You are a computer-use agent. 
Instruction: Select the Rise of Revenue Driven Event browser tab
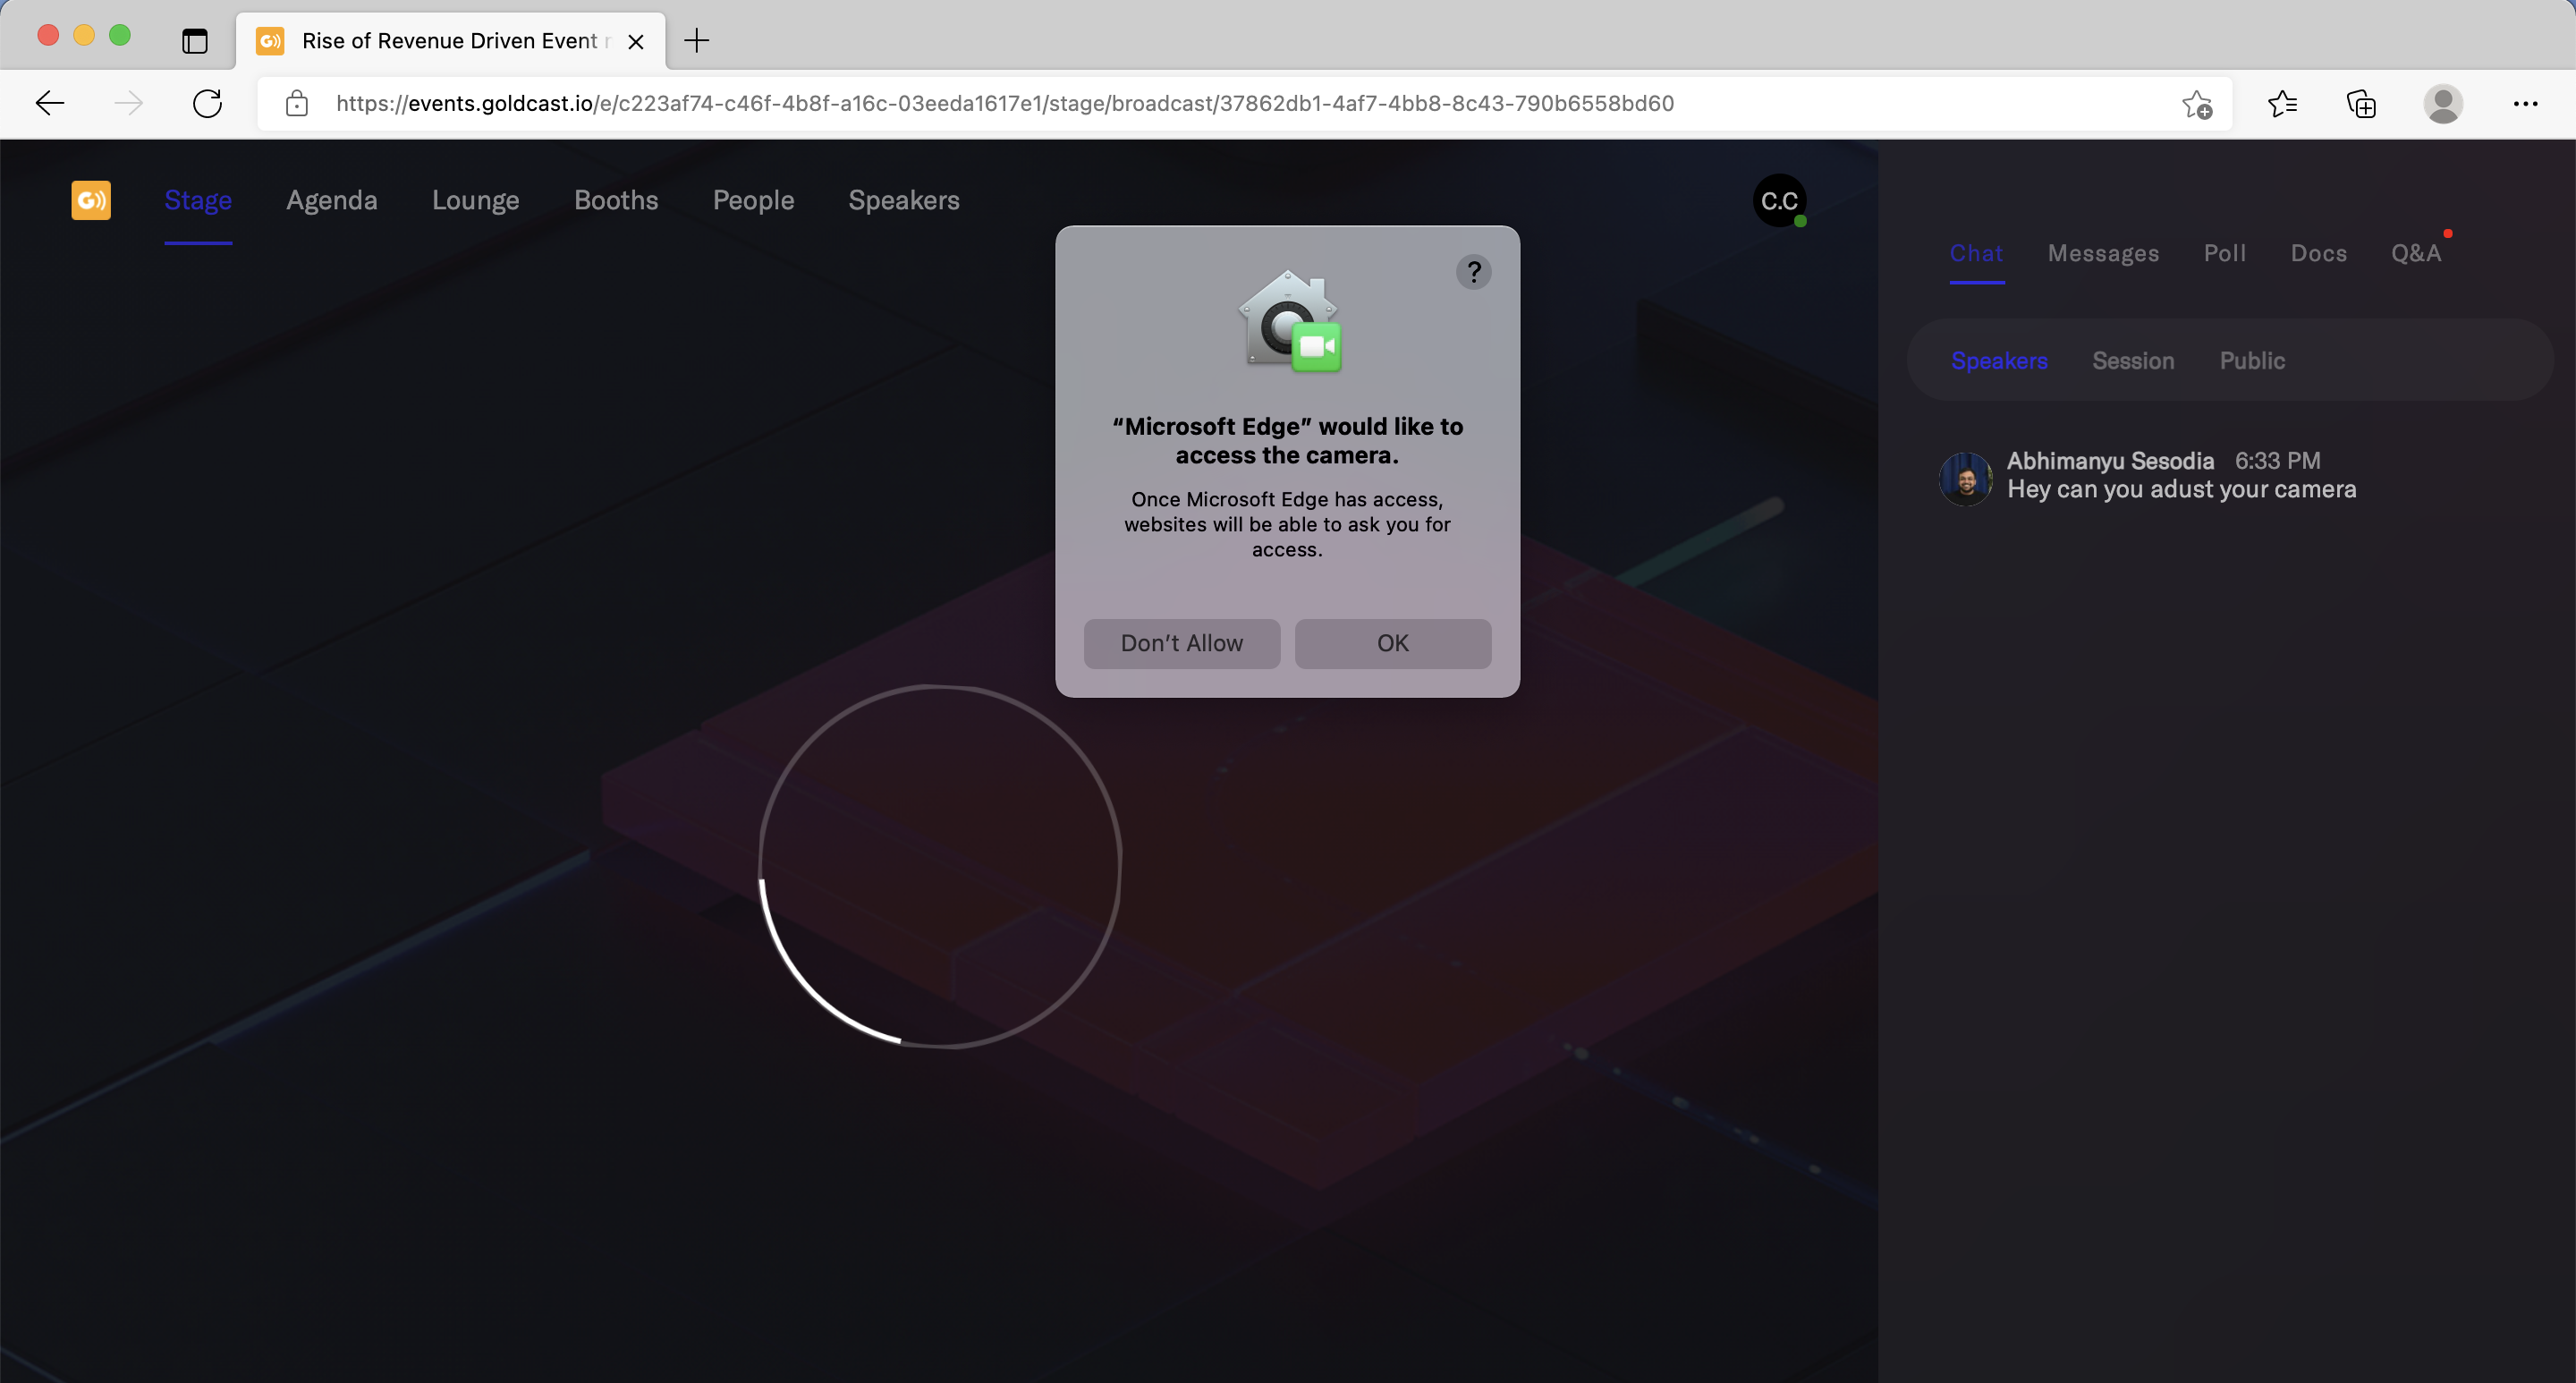coord(450,41)
